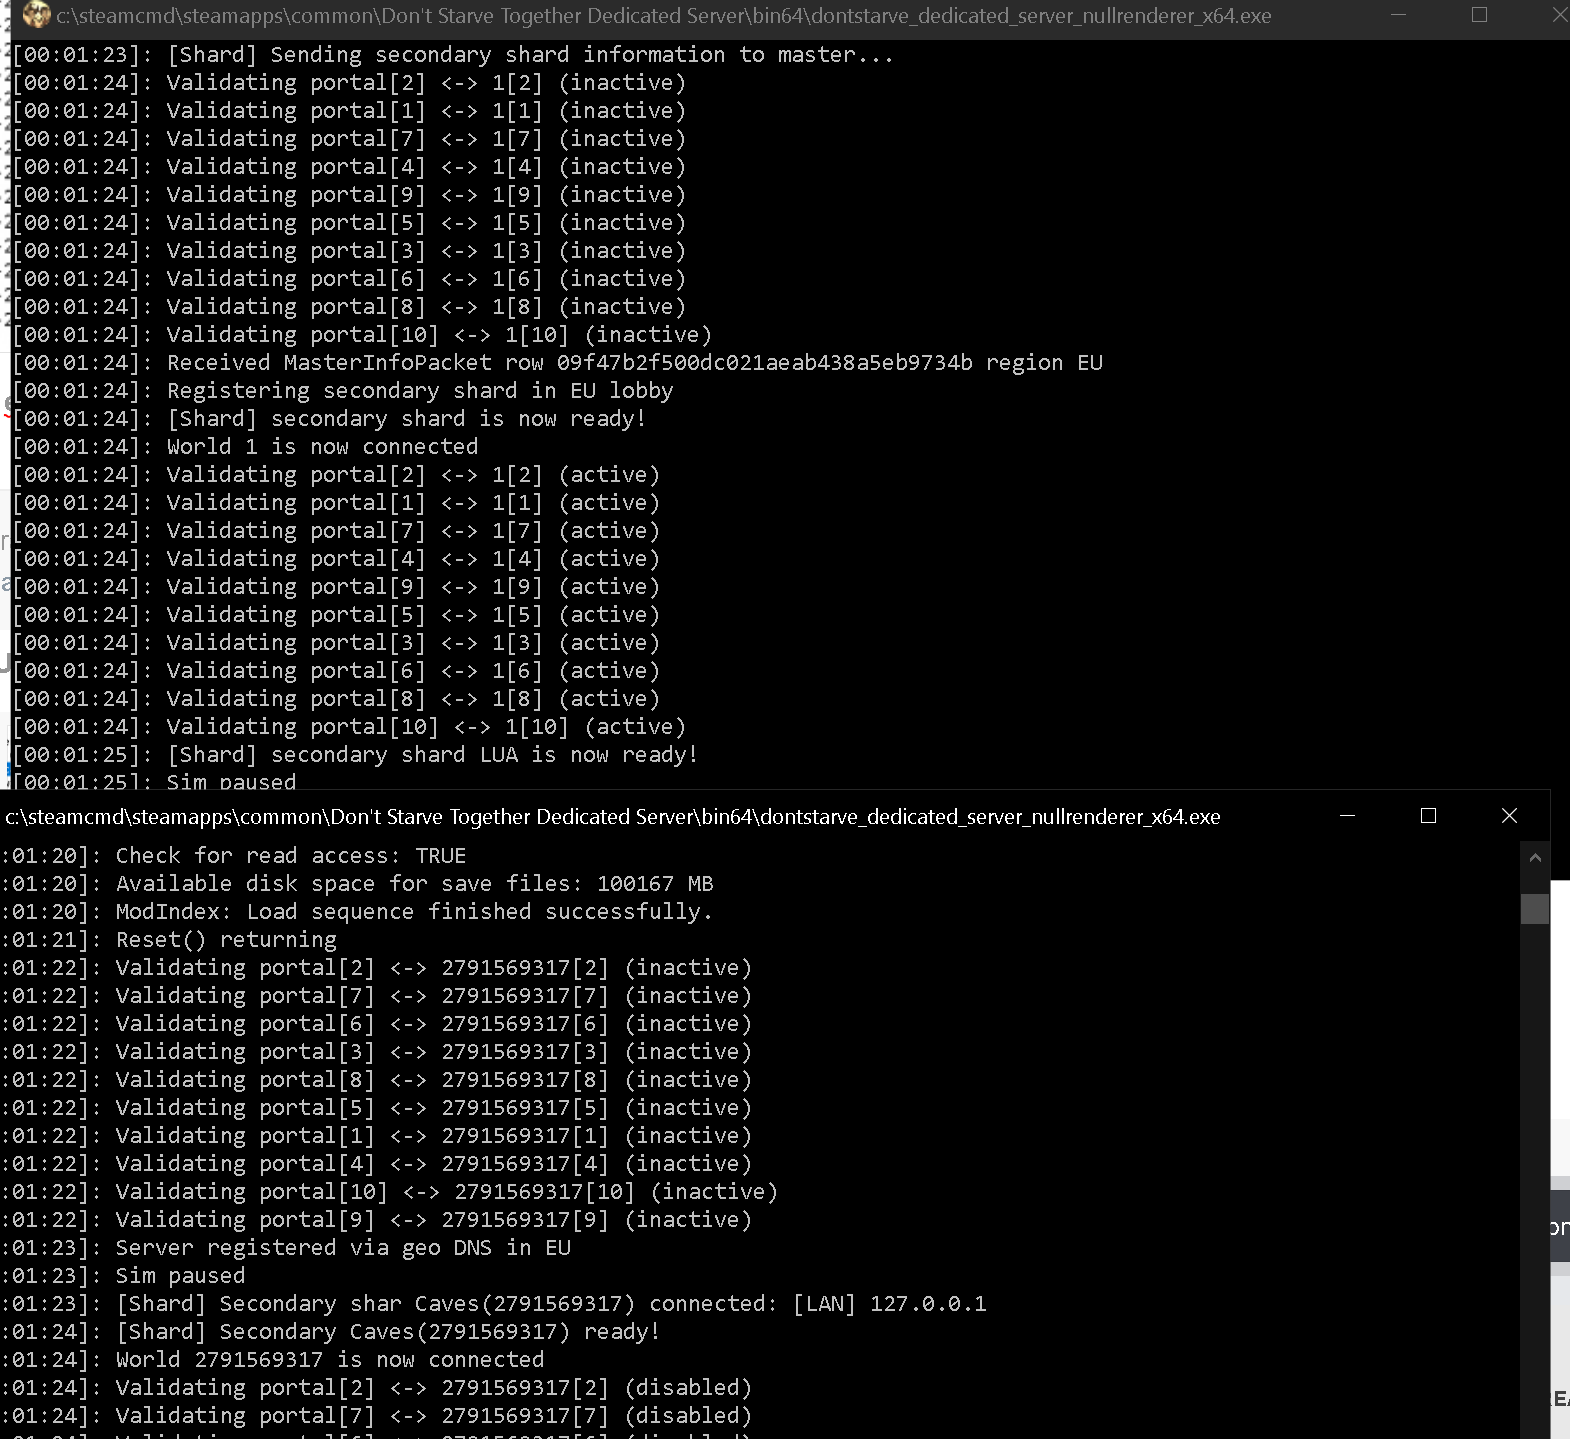Select line 'Validating portal[3] <-> 1[3] (active)'
Screen dimensions: 1570x1439
pos(336,643)
